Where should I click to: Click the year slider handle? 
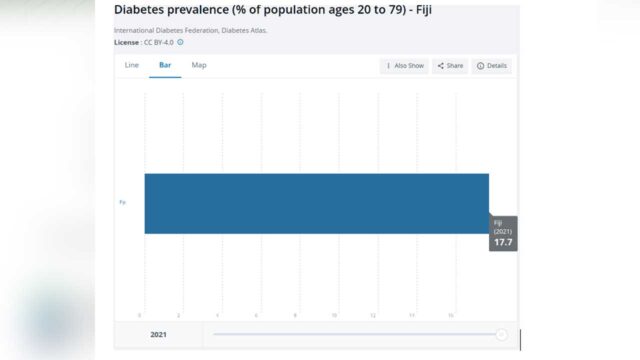[x=501, y=334]
